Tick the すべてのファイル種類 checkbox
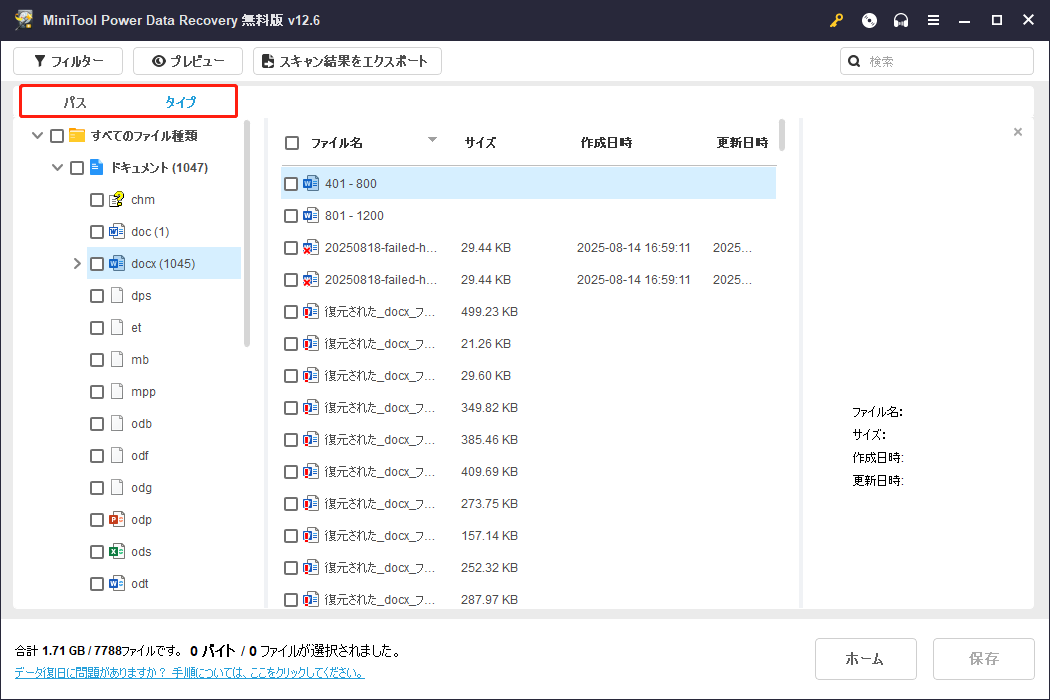Image resolution: width=1050 pixels, height=700 pixels. click(57, 136)
